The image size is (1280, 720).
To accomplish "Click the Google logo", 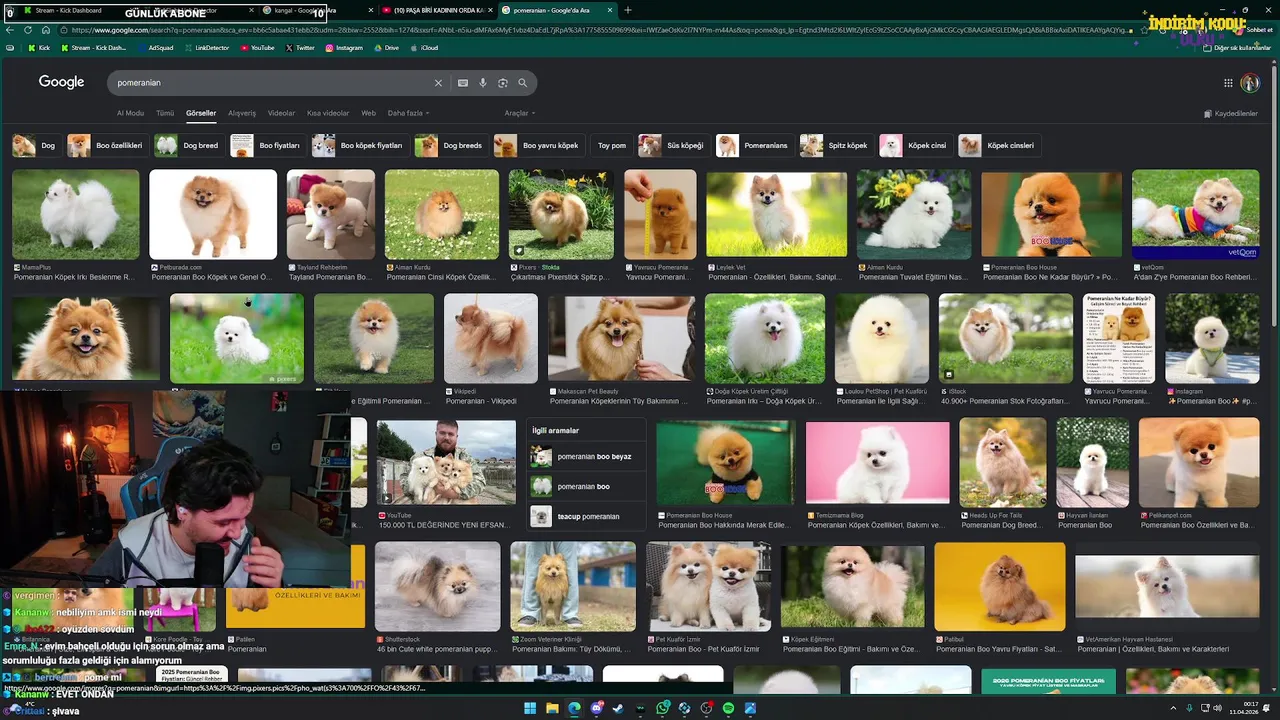I will coord(61,82).
